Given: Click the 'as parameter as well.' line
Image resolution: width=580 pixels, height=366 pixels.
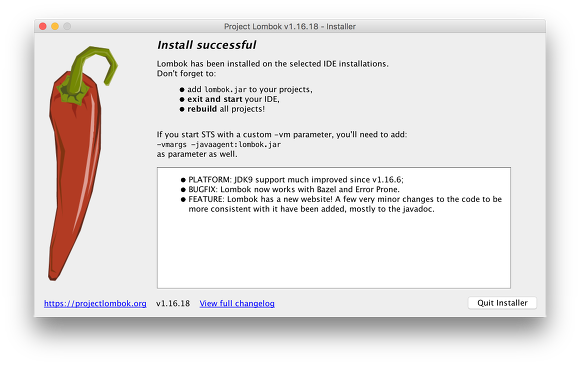Looking at the screenshot, I should point(197,154).
